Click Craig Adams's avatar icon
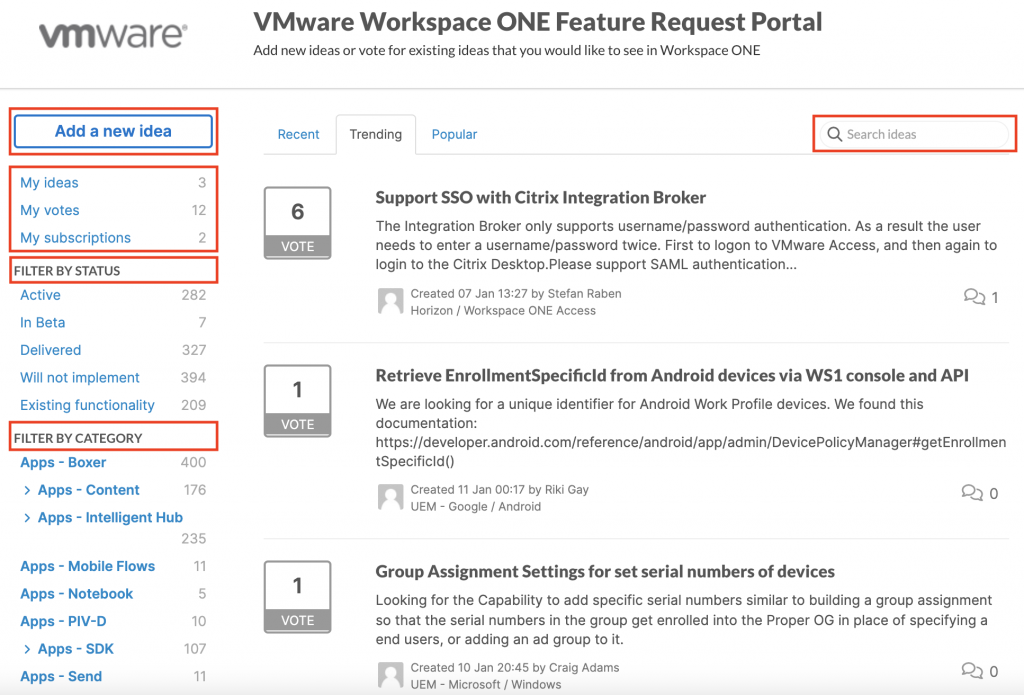Viewport: 1024px width, 695px height. coord(391,675)
